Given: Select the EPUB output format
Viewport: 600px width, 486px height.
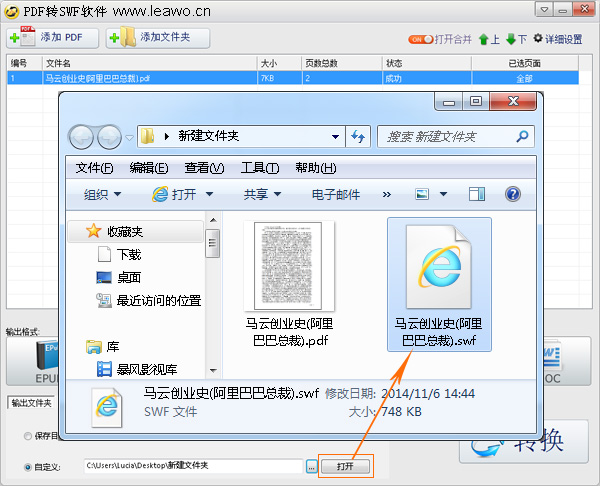Looking at the screenshot, I should (x=33, y=362).
